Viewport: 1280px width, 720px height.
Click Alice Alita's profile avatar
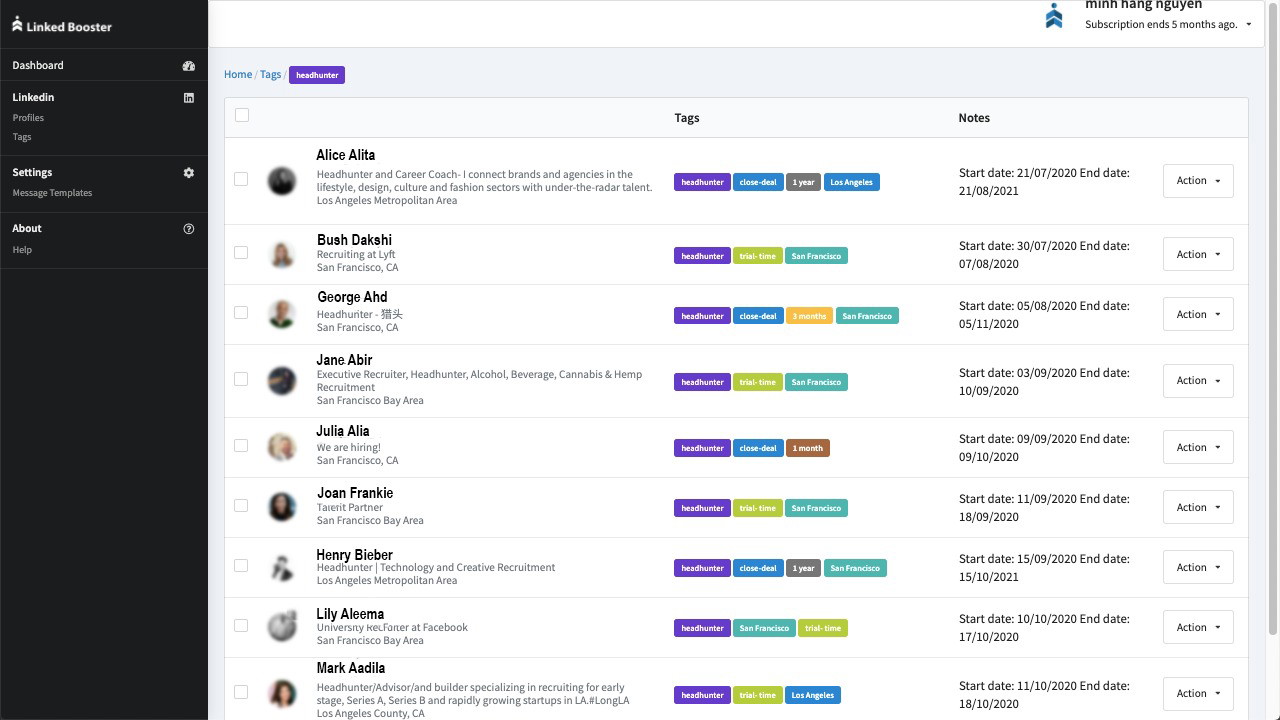coord(282,181)
